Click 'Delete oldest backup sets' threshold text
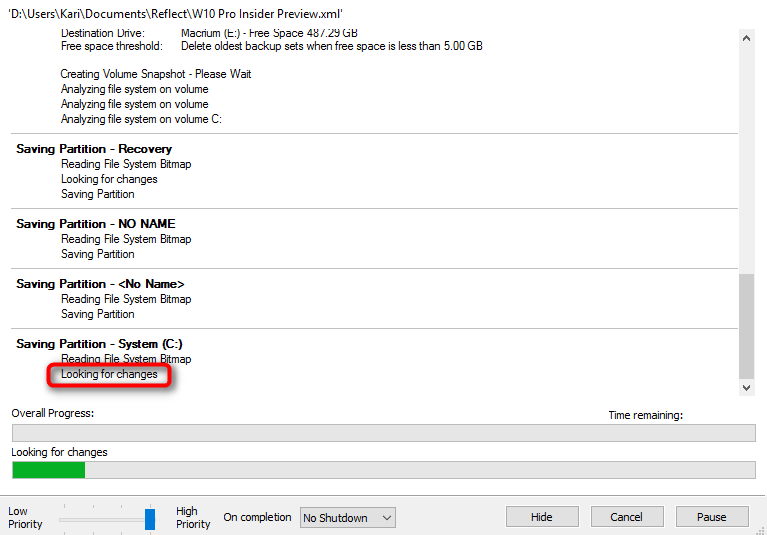Image resolution: width=767 pixels, height=535 pixels. (332, 46)
